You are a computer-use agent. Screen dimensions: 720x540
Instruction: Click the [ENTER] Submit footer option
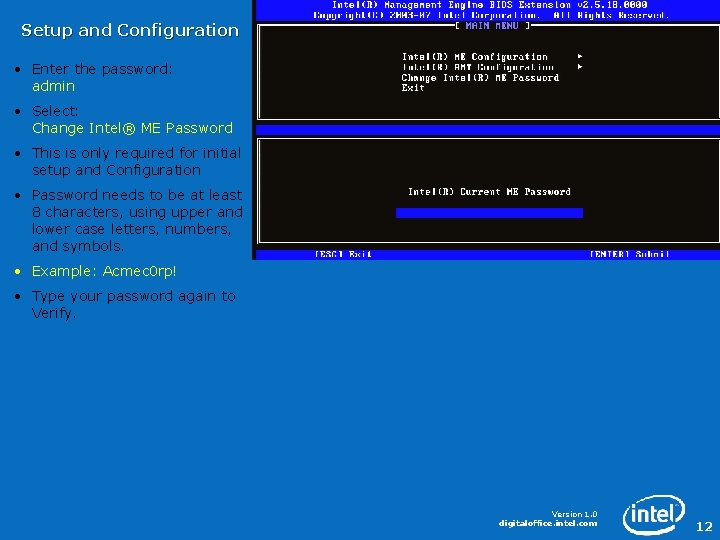(629, 254)
